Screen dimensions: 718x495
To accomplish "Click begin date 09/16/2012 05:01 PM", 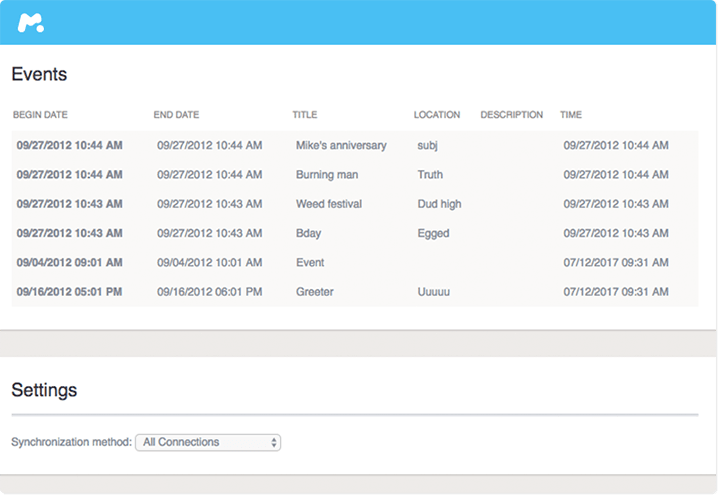I will point(70,292).
